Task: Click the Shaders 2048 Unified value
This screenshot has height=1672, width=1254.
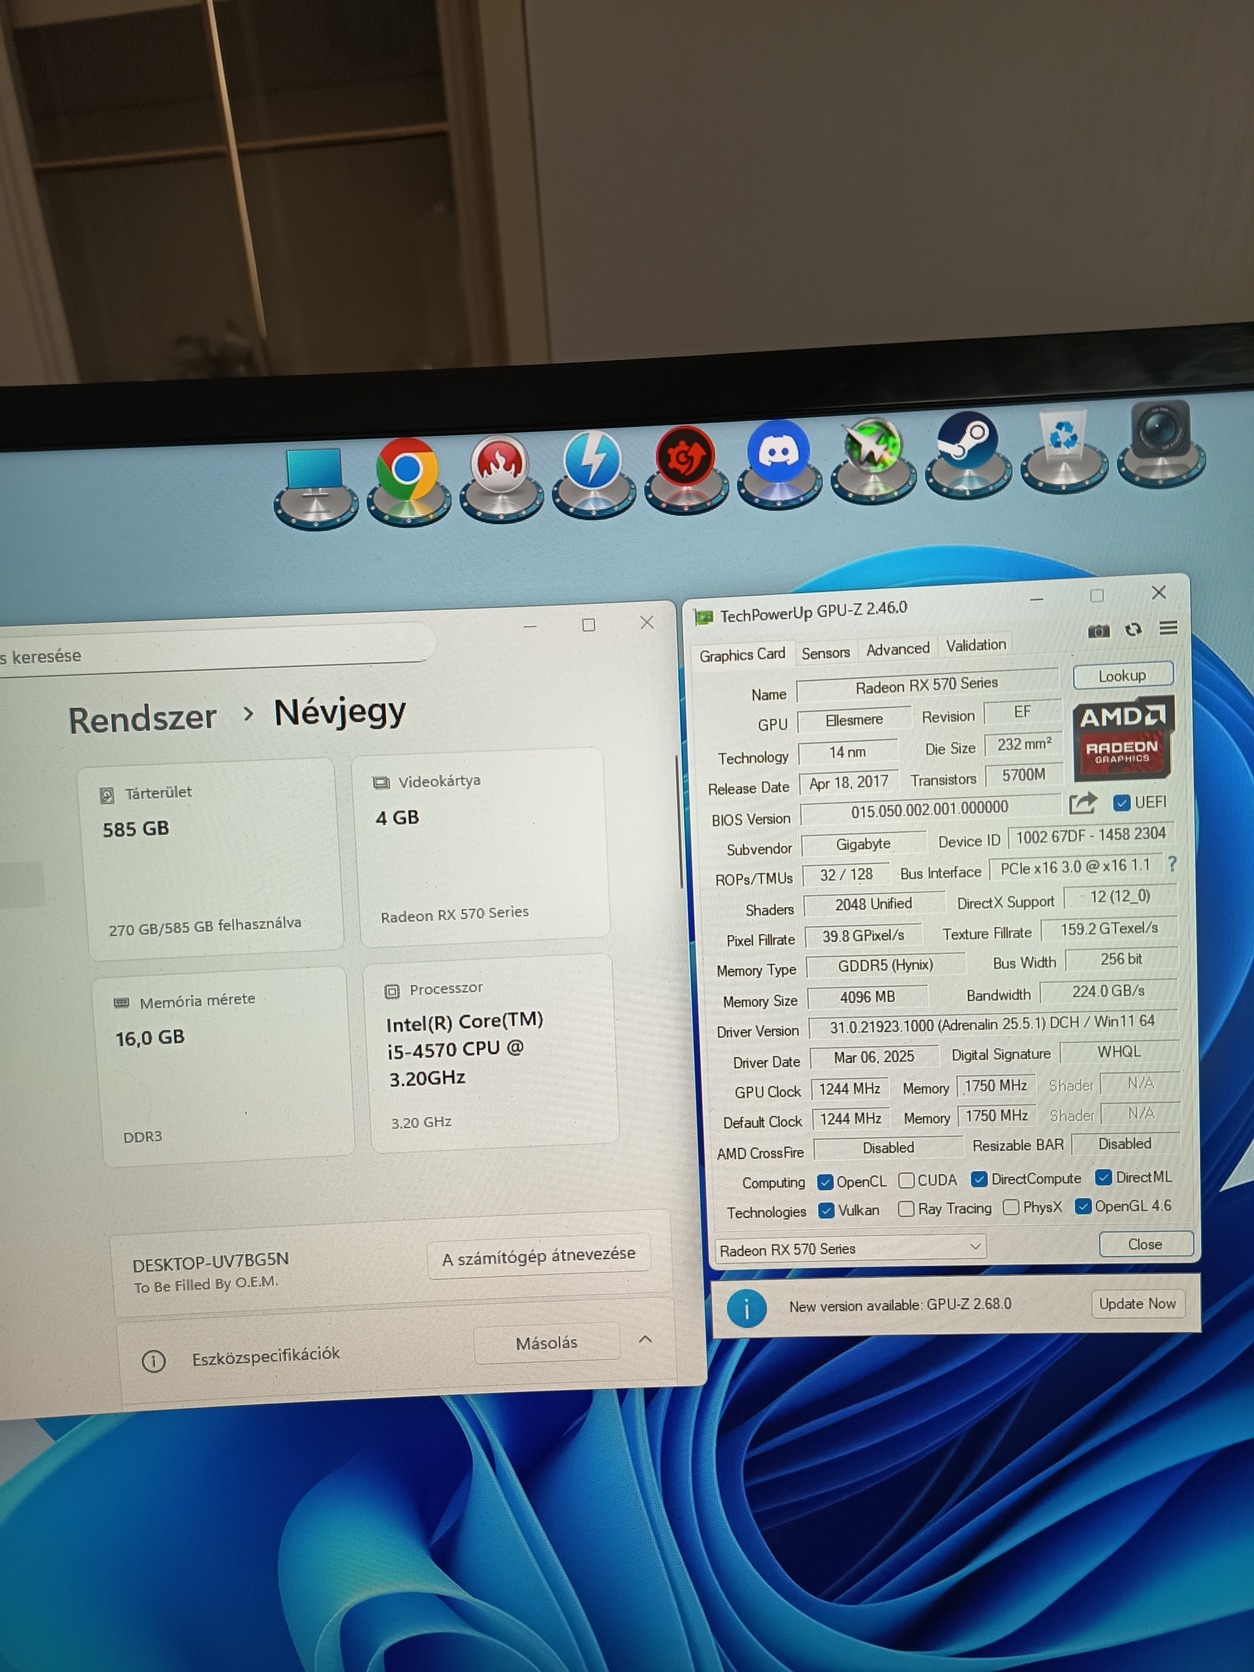Action: 873,904
